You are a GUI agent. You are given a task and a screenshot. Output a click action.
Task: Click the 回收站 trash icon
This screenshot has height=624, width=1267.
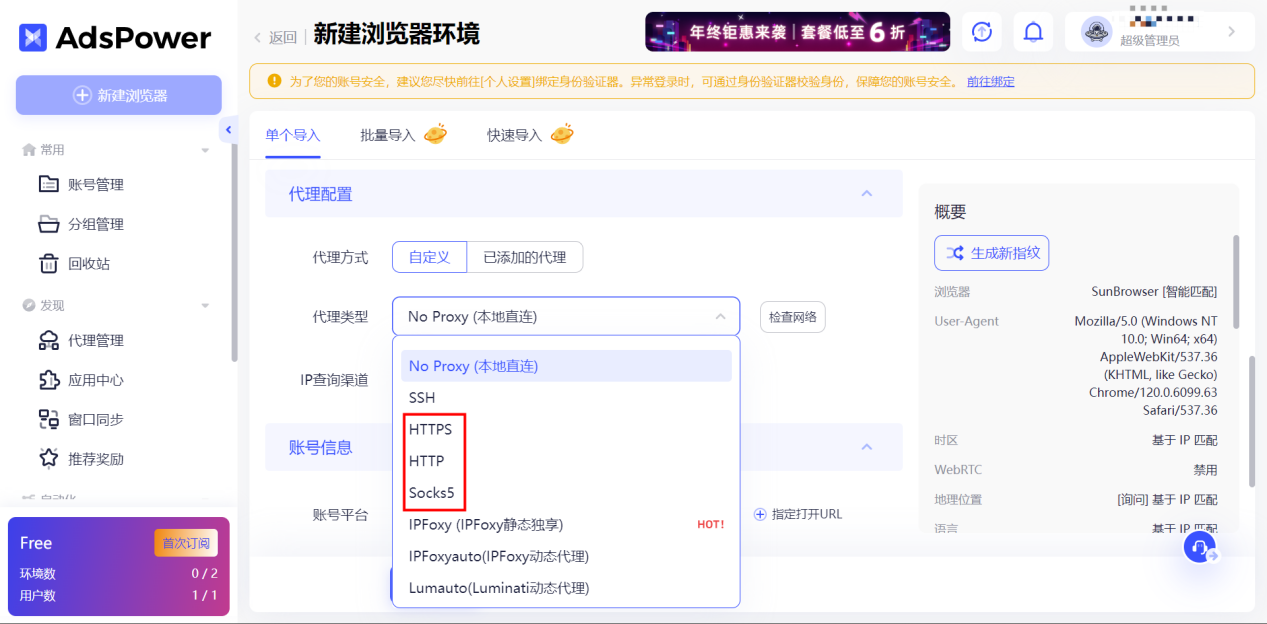(48, 264)
